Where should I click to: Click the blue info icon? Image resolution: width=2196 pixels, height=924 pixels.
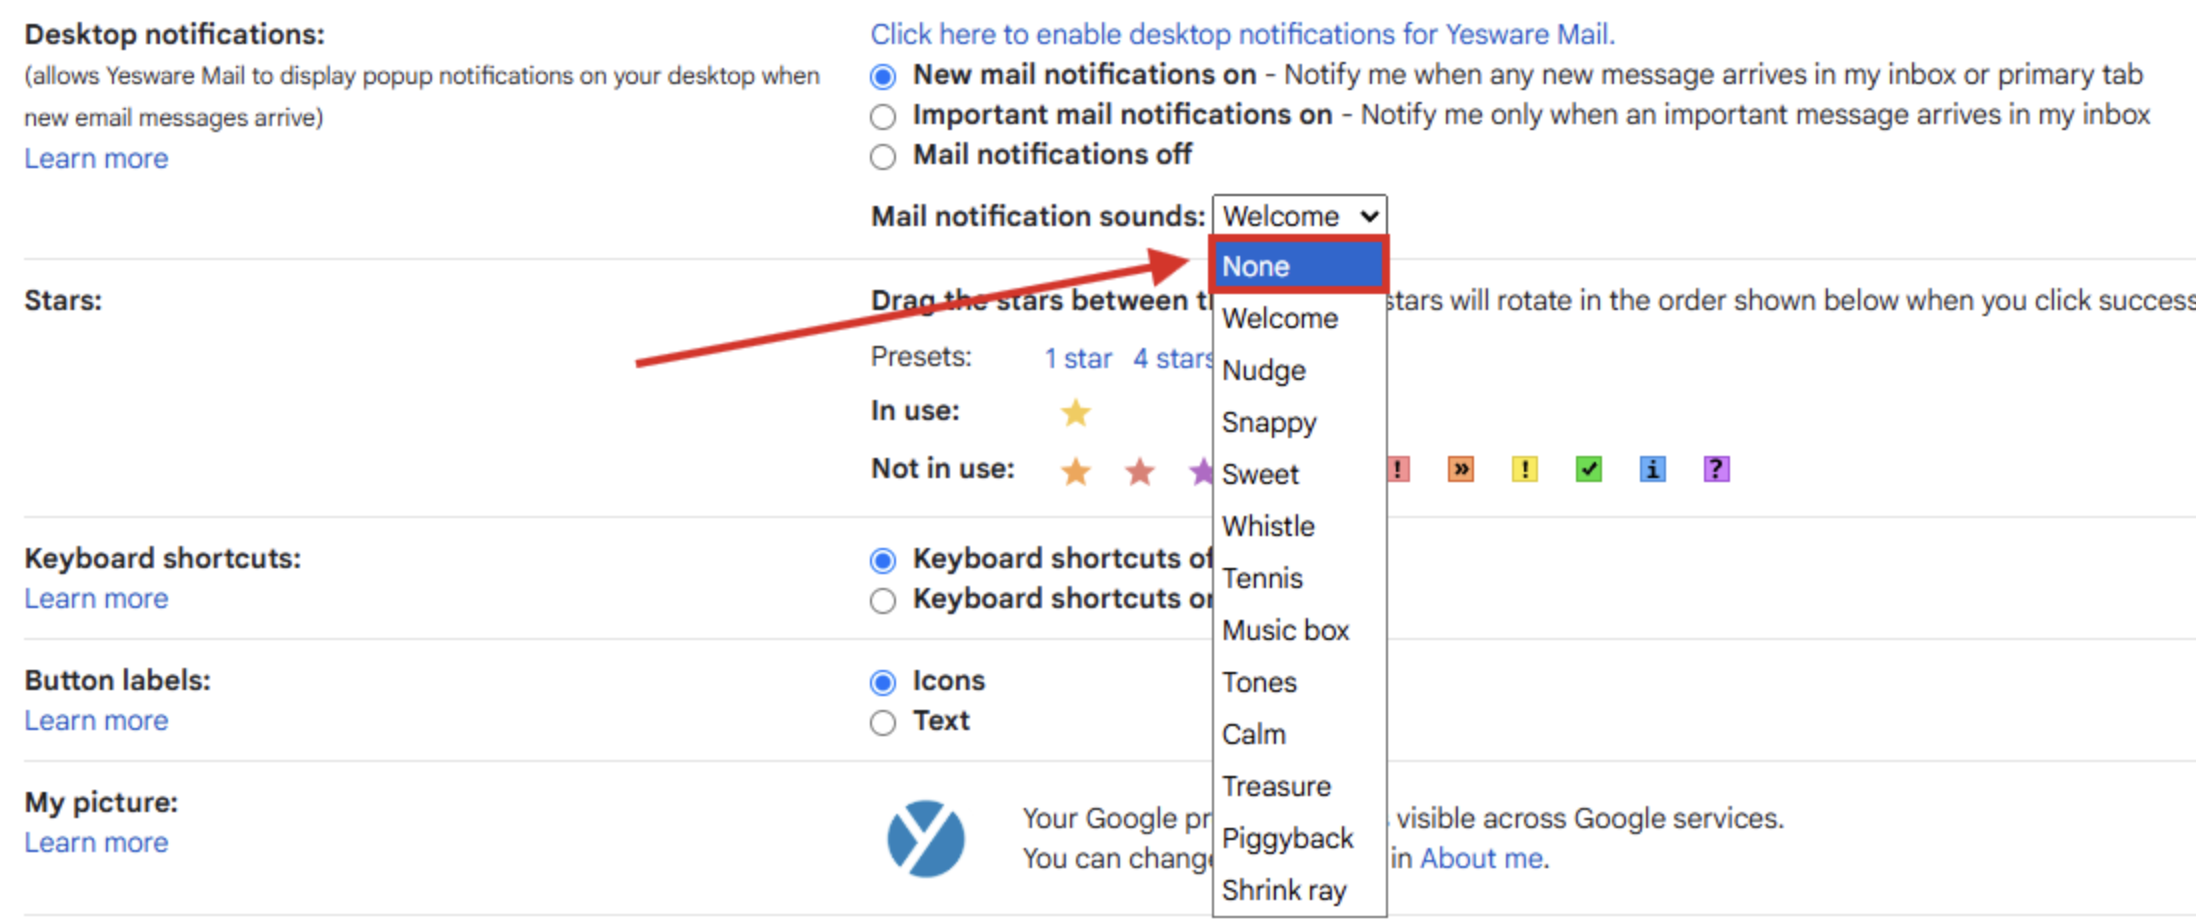click(1652, 469)
